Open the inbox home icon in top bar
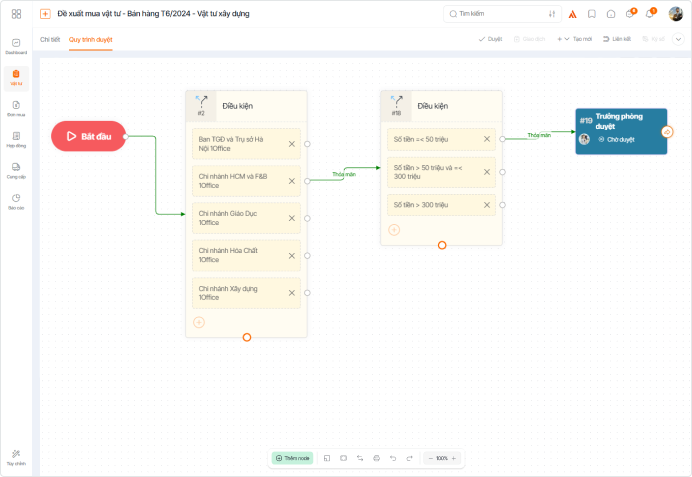This screenshot has height=477, width=692. 611,14
